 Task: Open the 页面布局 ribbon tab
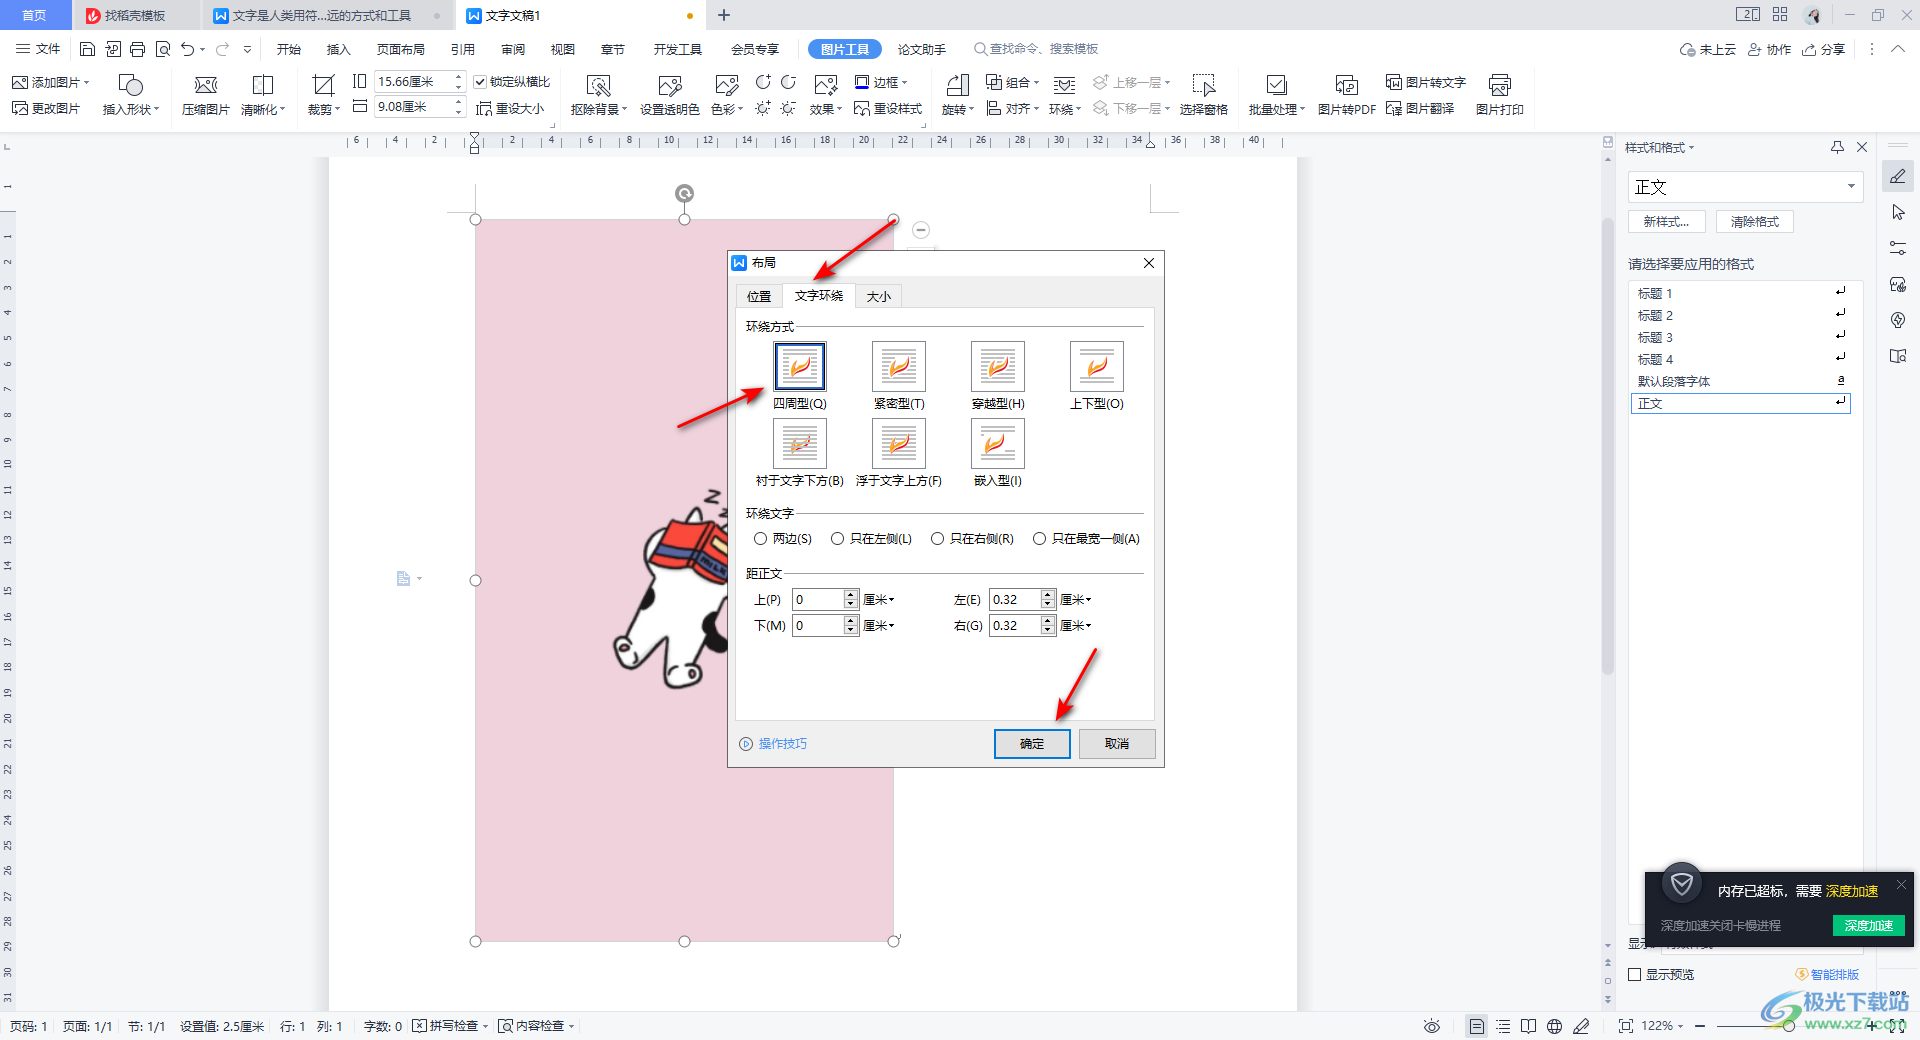(x=401, y=49)
